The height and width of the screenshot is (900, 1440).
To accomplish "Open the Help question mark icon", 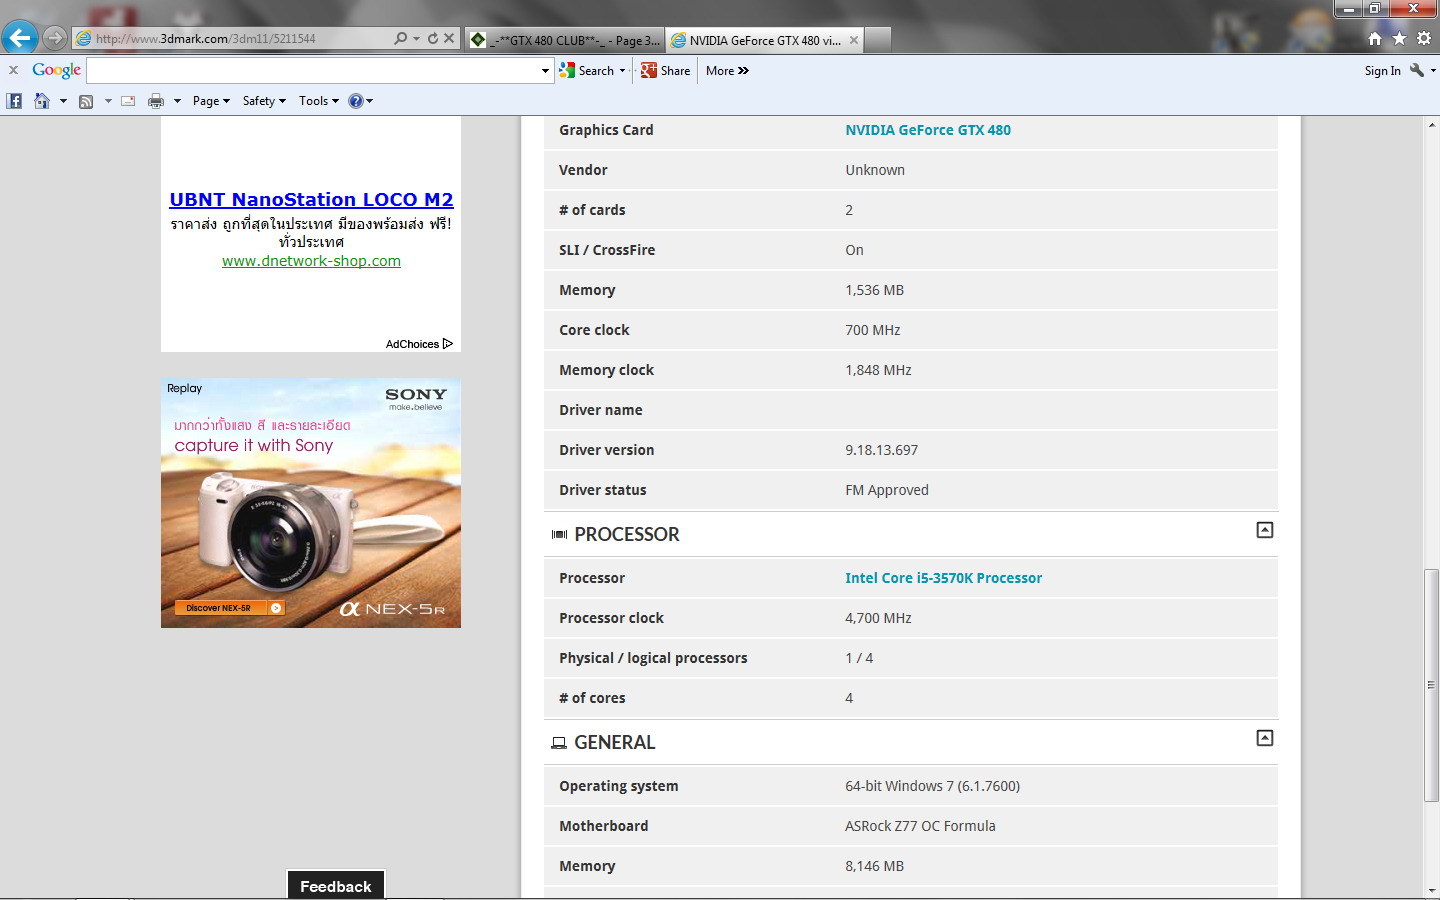I will tap(355, 101).
